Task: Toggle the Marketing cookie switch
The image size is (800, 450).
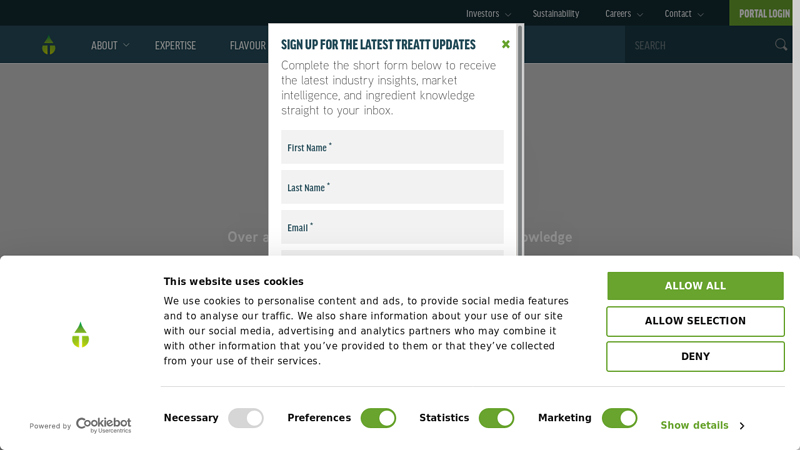Action: [619, 418]
